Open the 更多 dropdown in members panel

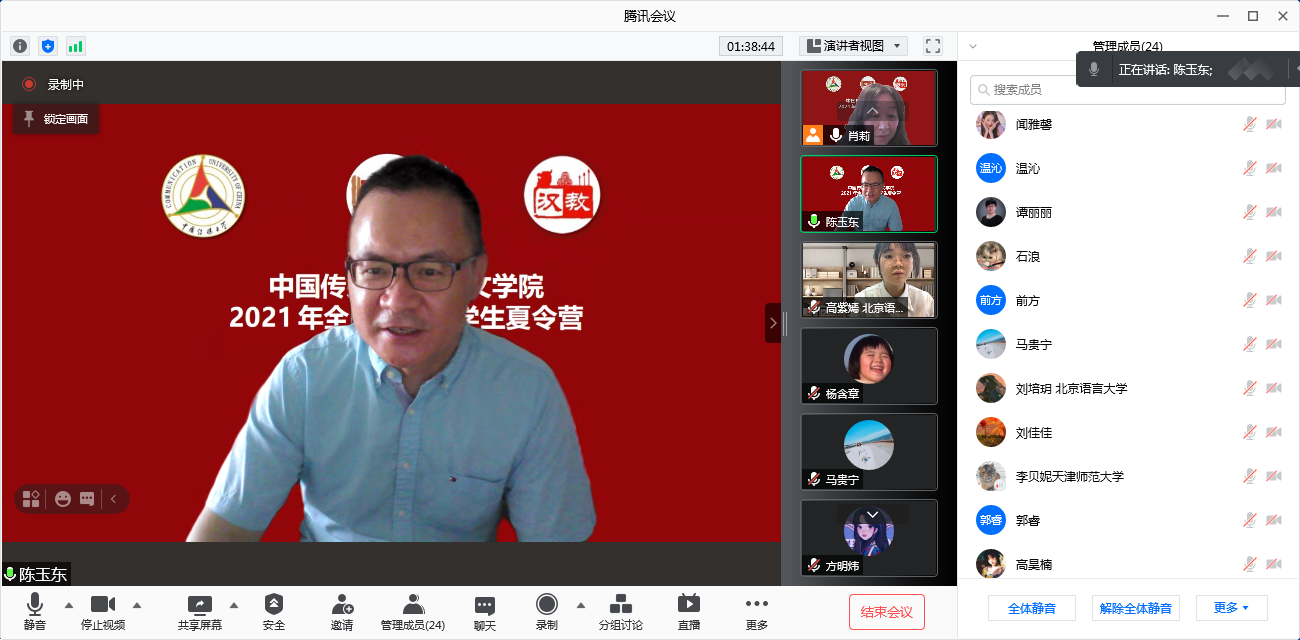pyautogui.click(x=1231, y=608)
